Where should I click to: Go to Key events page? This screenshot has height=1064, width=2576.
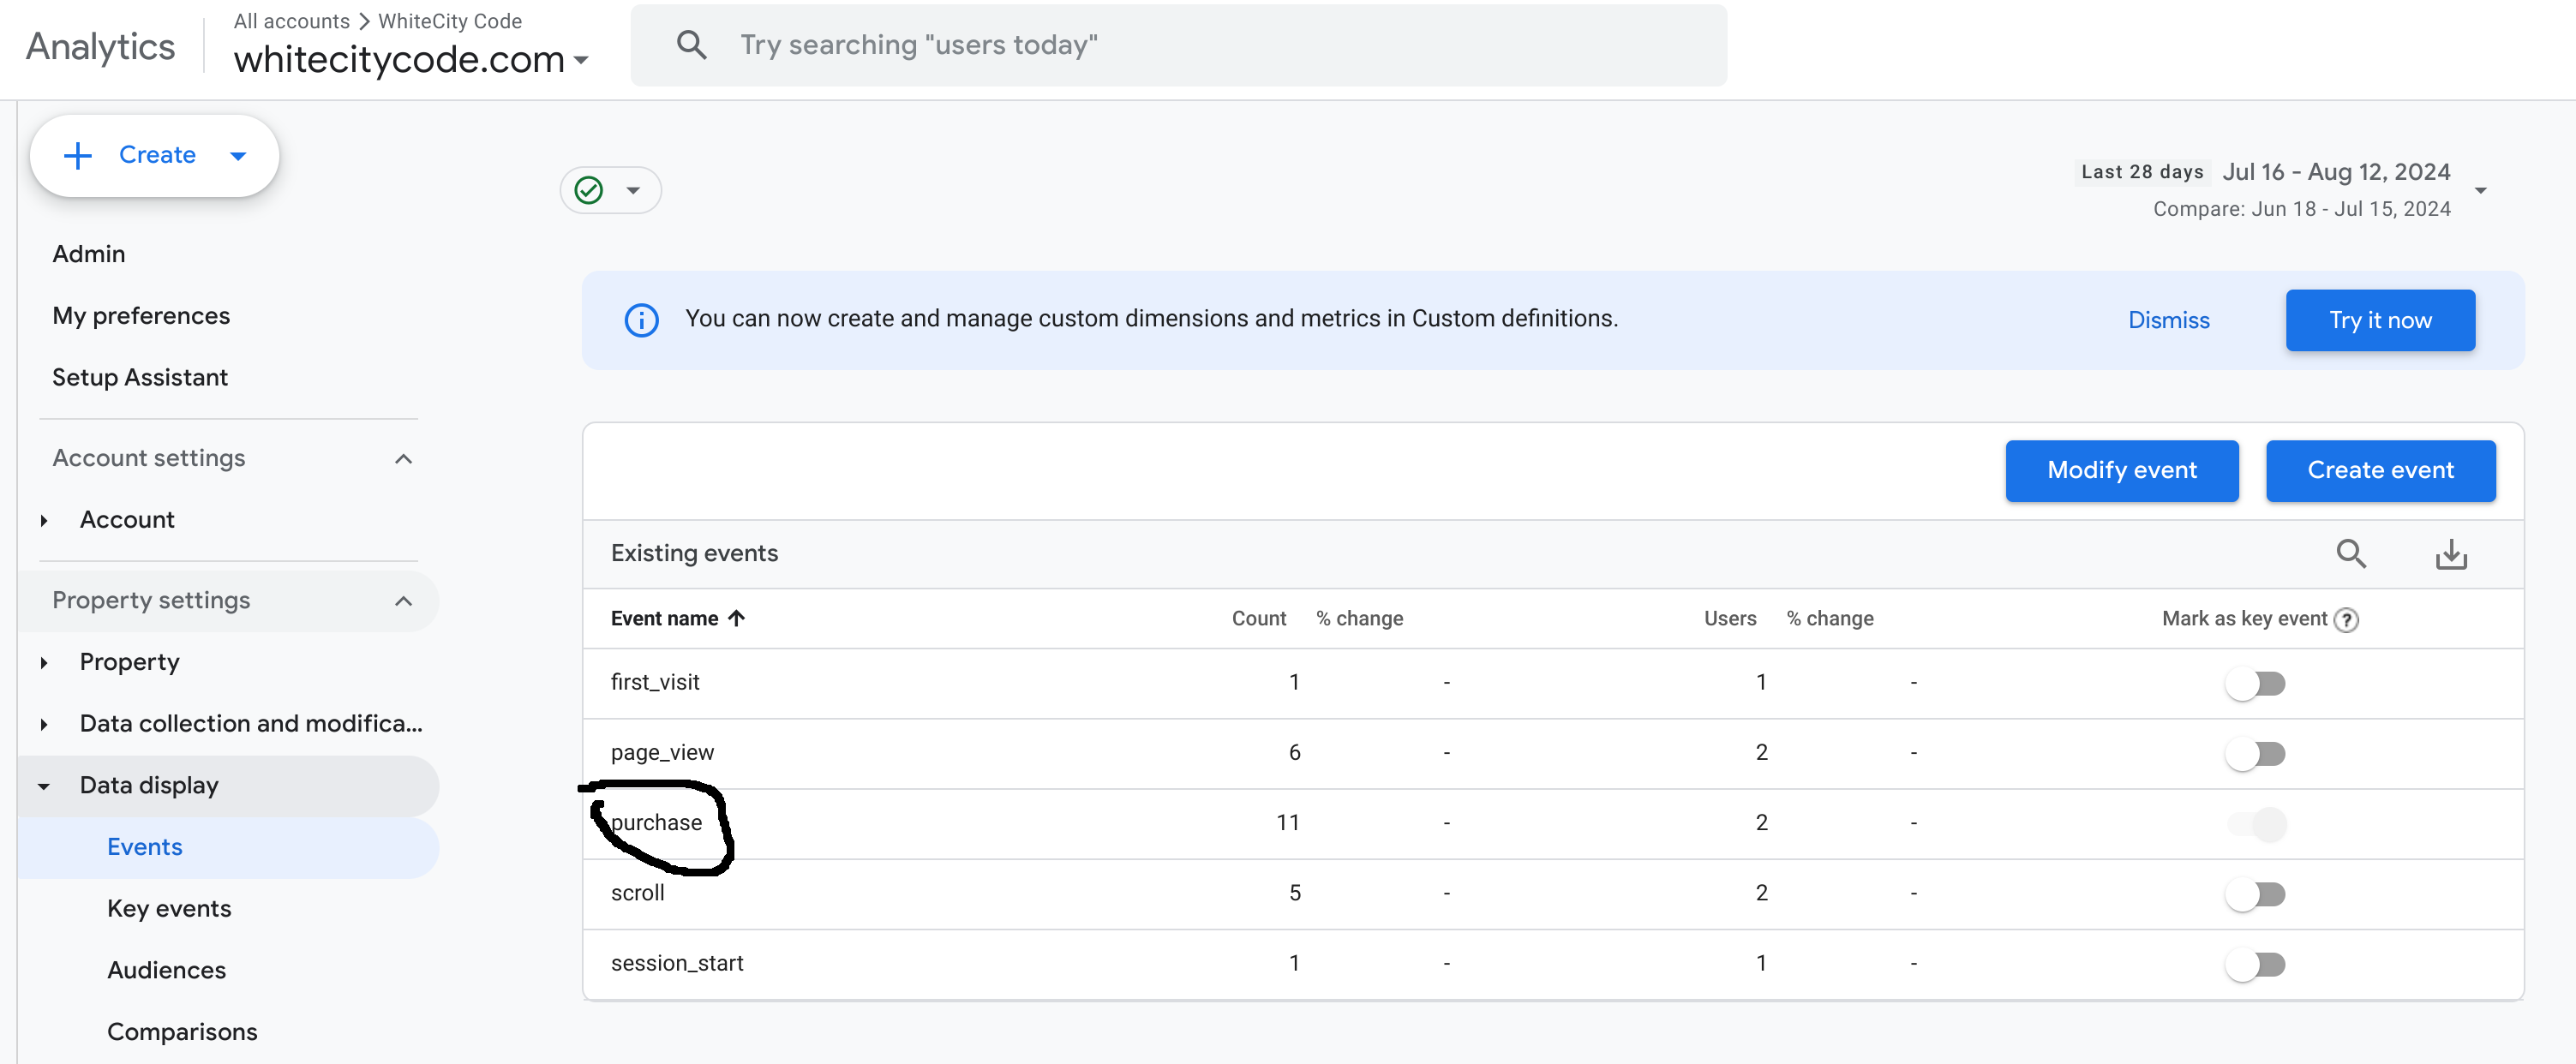(x=169, y=908)
